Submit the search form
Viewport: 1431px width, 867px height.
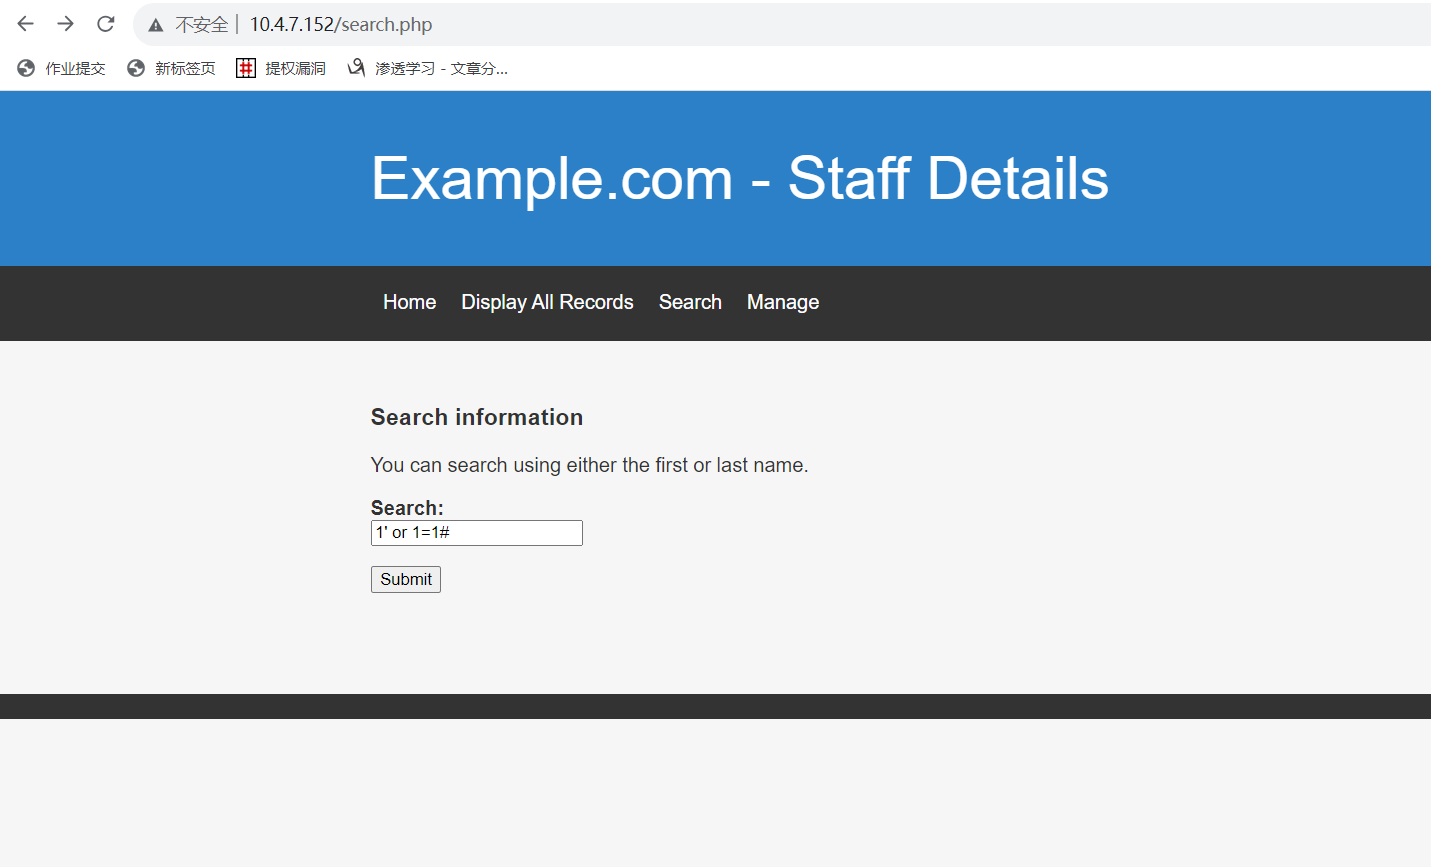click(x=406, y=579)
